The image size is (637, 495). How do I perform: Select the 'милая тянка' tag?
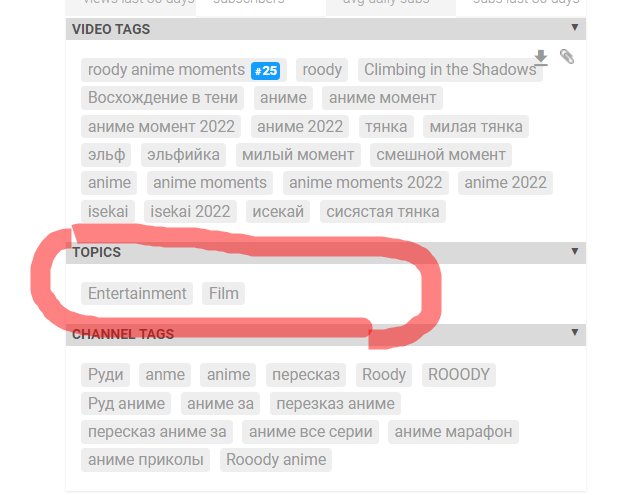coord(476,126)
